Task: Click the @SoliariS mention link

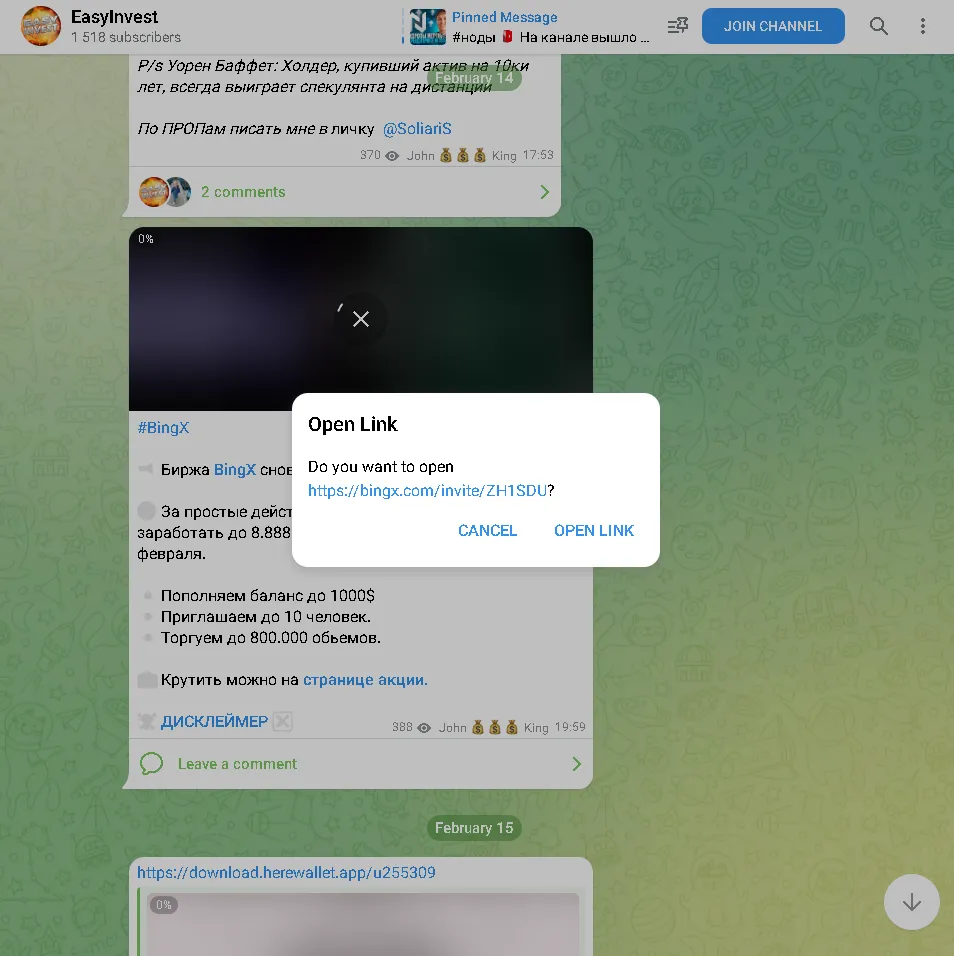Action: point(417,129)
